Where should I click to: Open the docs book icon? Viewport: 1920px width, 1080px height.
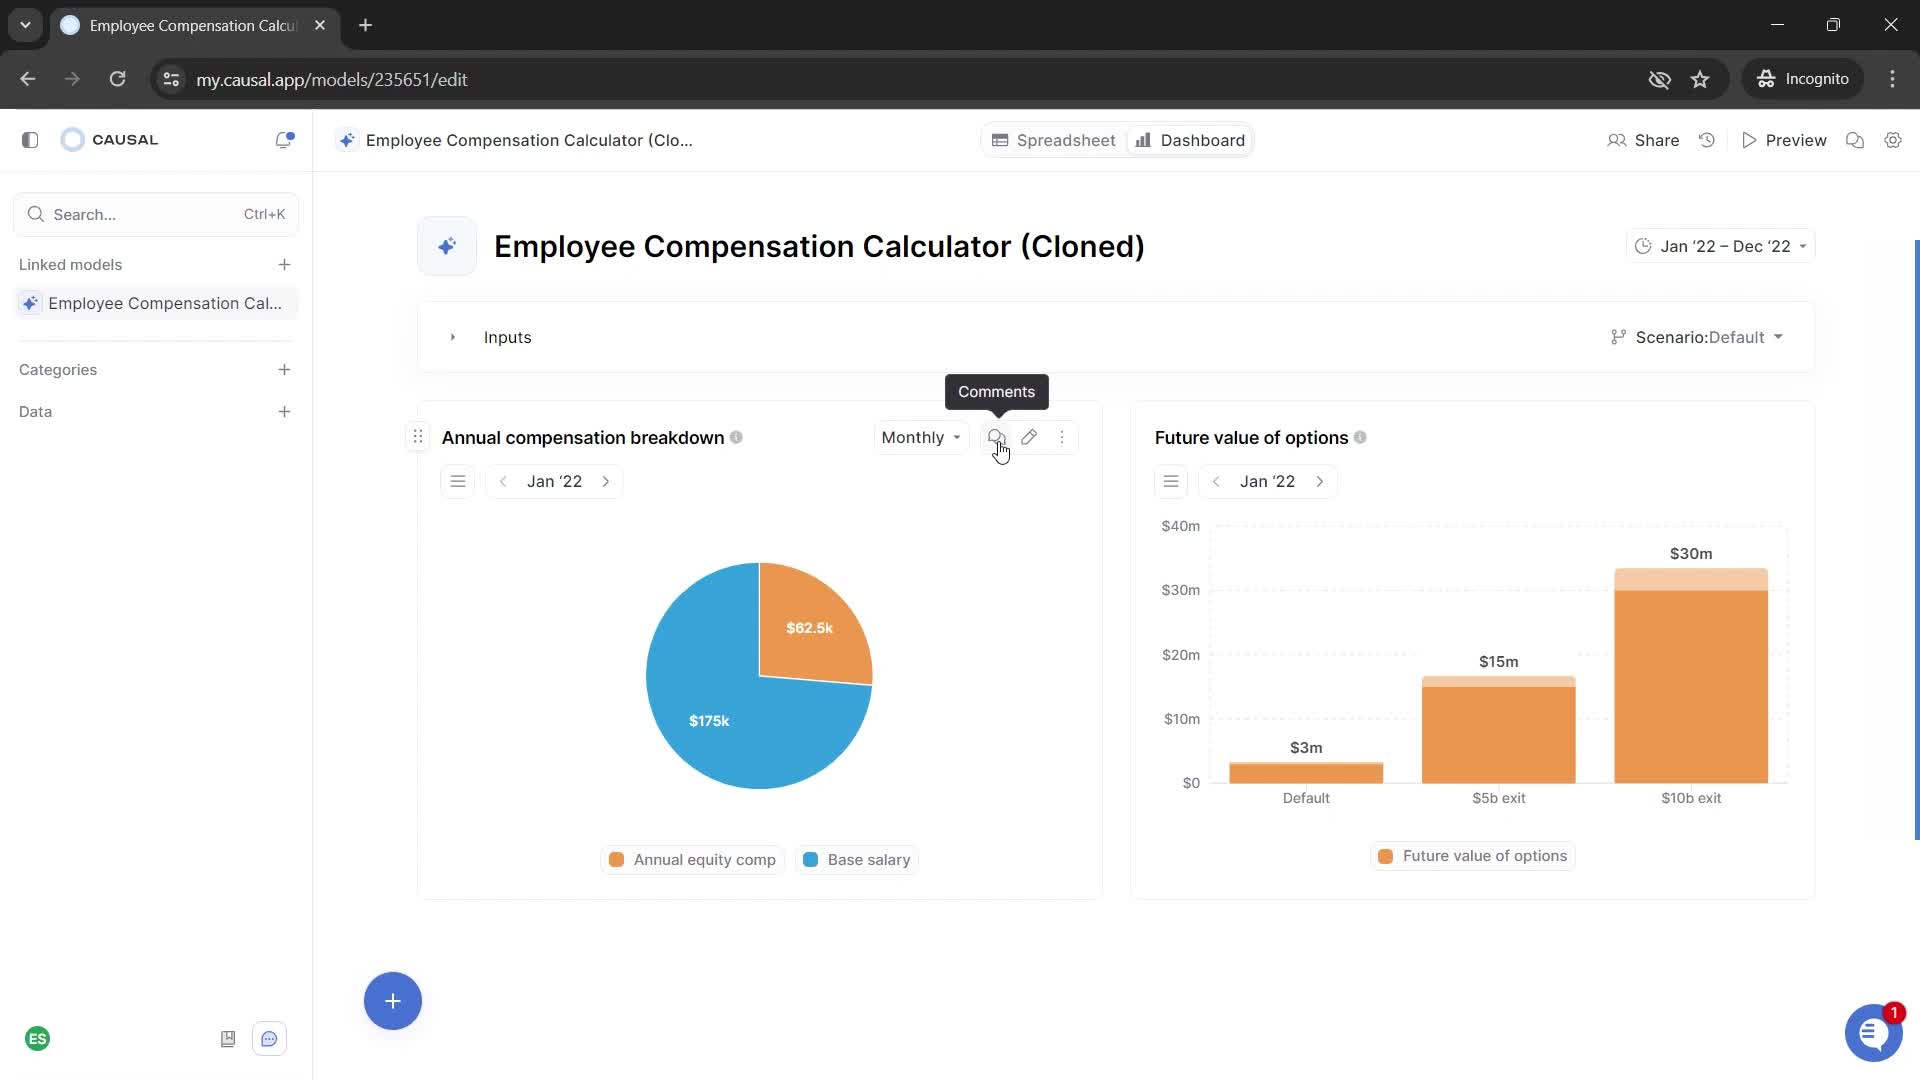pyautogui.click(x=228, y=1039)
